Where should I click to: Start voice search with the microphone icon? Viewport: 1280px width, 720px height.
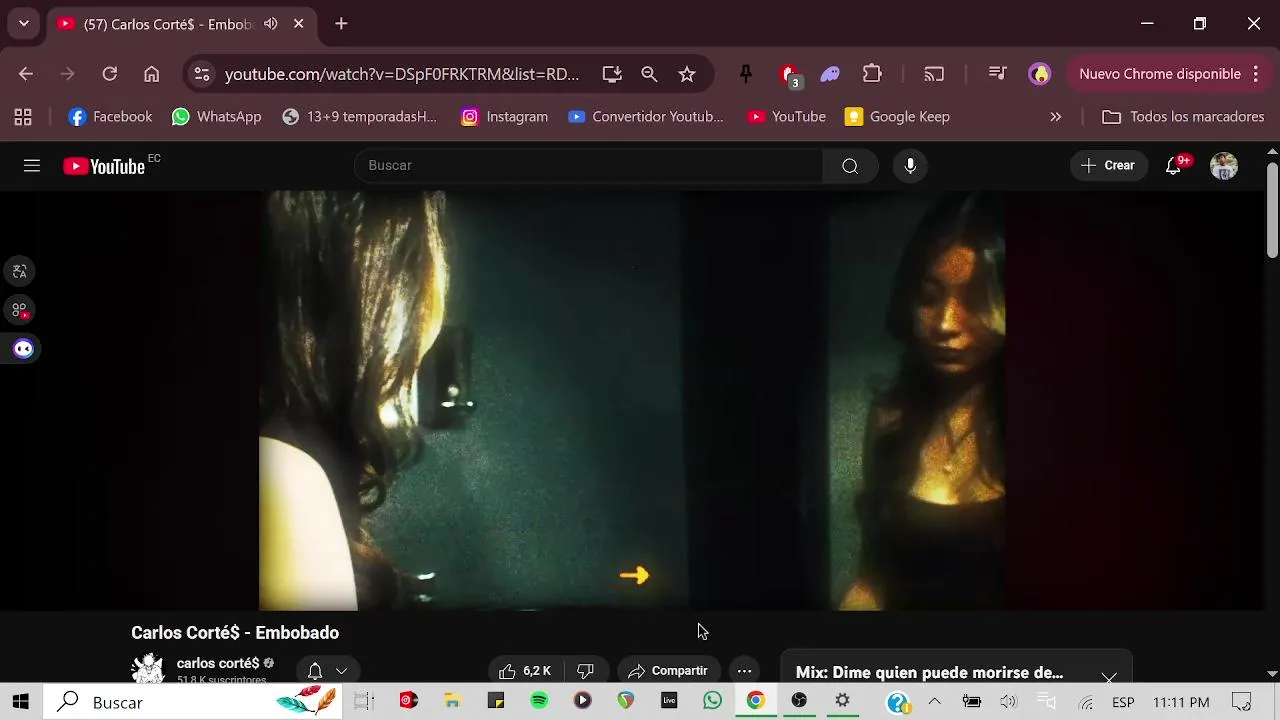pyautogui.click(x=910, y=166)
